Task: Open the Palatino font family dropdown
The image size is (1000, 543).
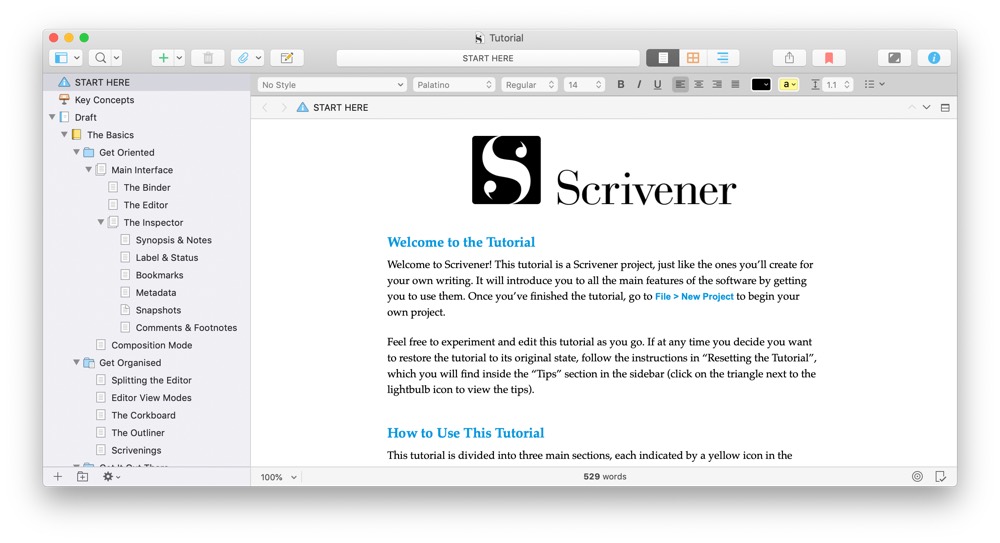Action: tap(454, 85)
